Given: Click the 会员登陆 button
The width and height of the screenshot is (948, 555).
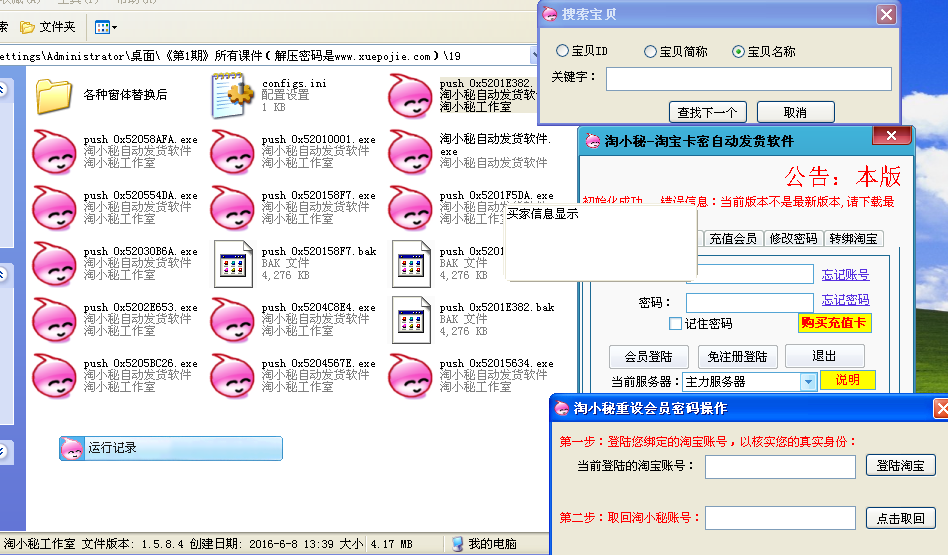Looking at the screenshot, I should click(x=649, y=357).
